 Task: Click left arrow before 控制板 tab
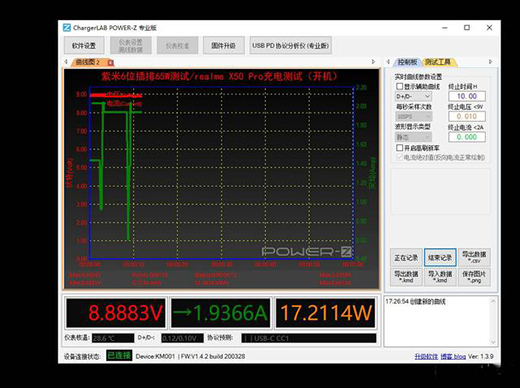[388, 62]
